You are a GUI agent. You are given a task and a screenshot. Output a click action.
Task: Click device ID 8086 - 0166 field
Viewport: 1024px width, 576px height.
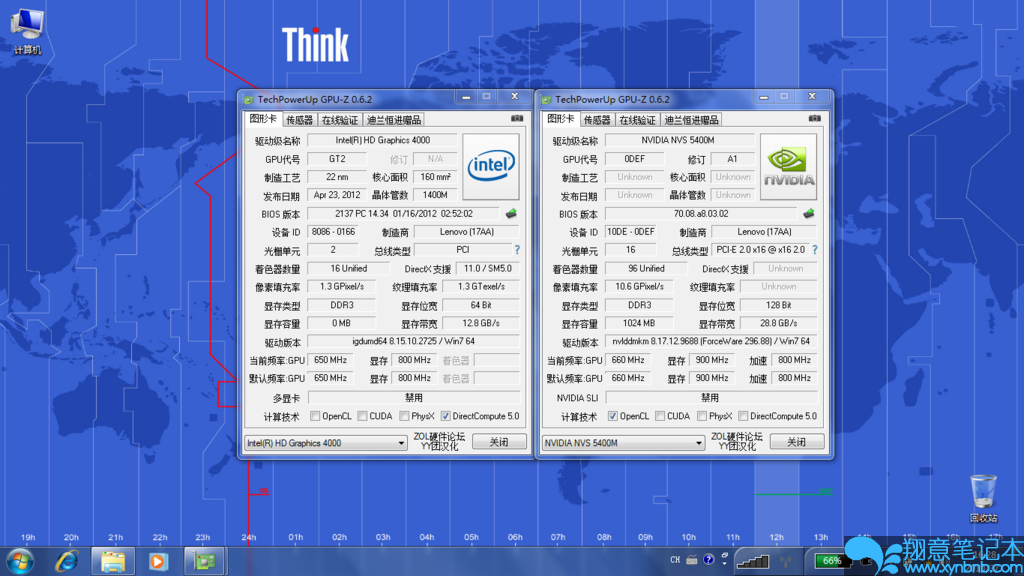coord(333,232)
